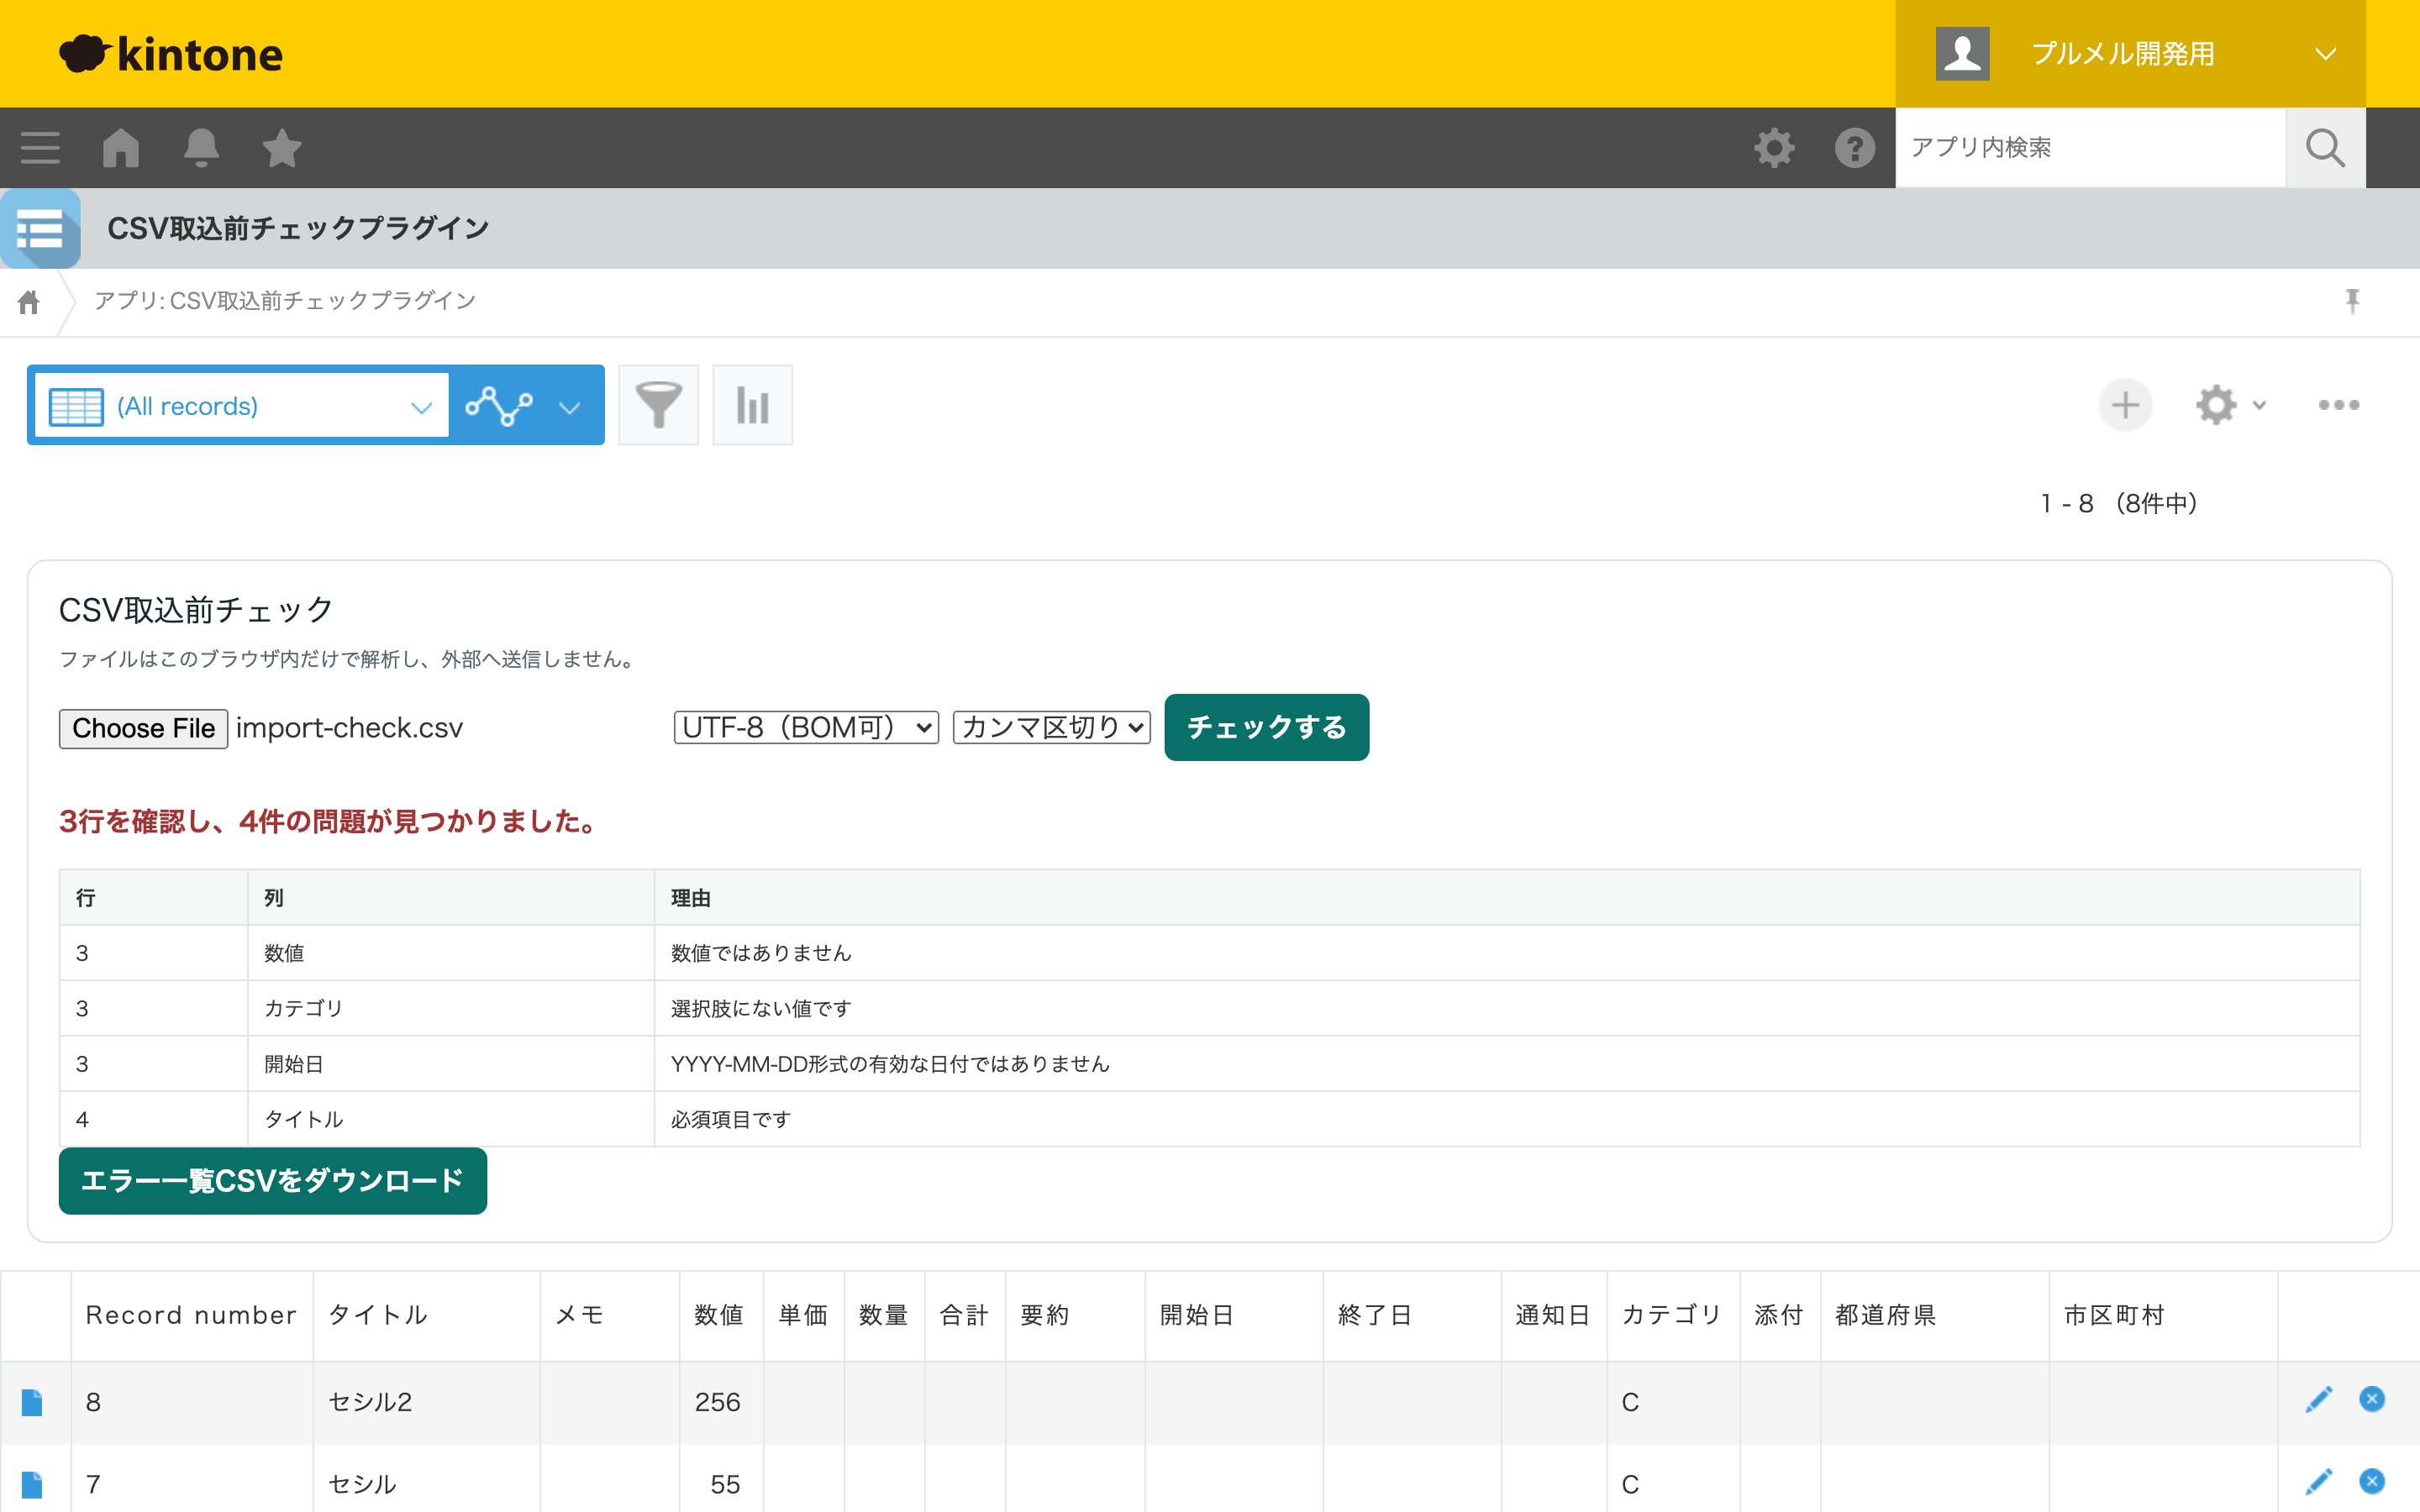Viewport: 2420px width, 1512px height.
Task: Open kintone settings gear in header
Action: 1774,148
